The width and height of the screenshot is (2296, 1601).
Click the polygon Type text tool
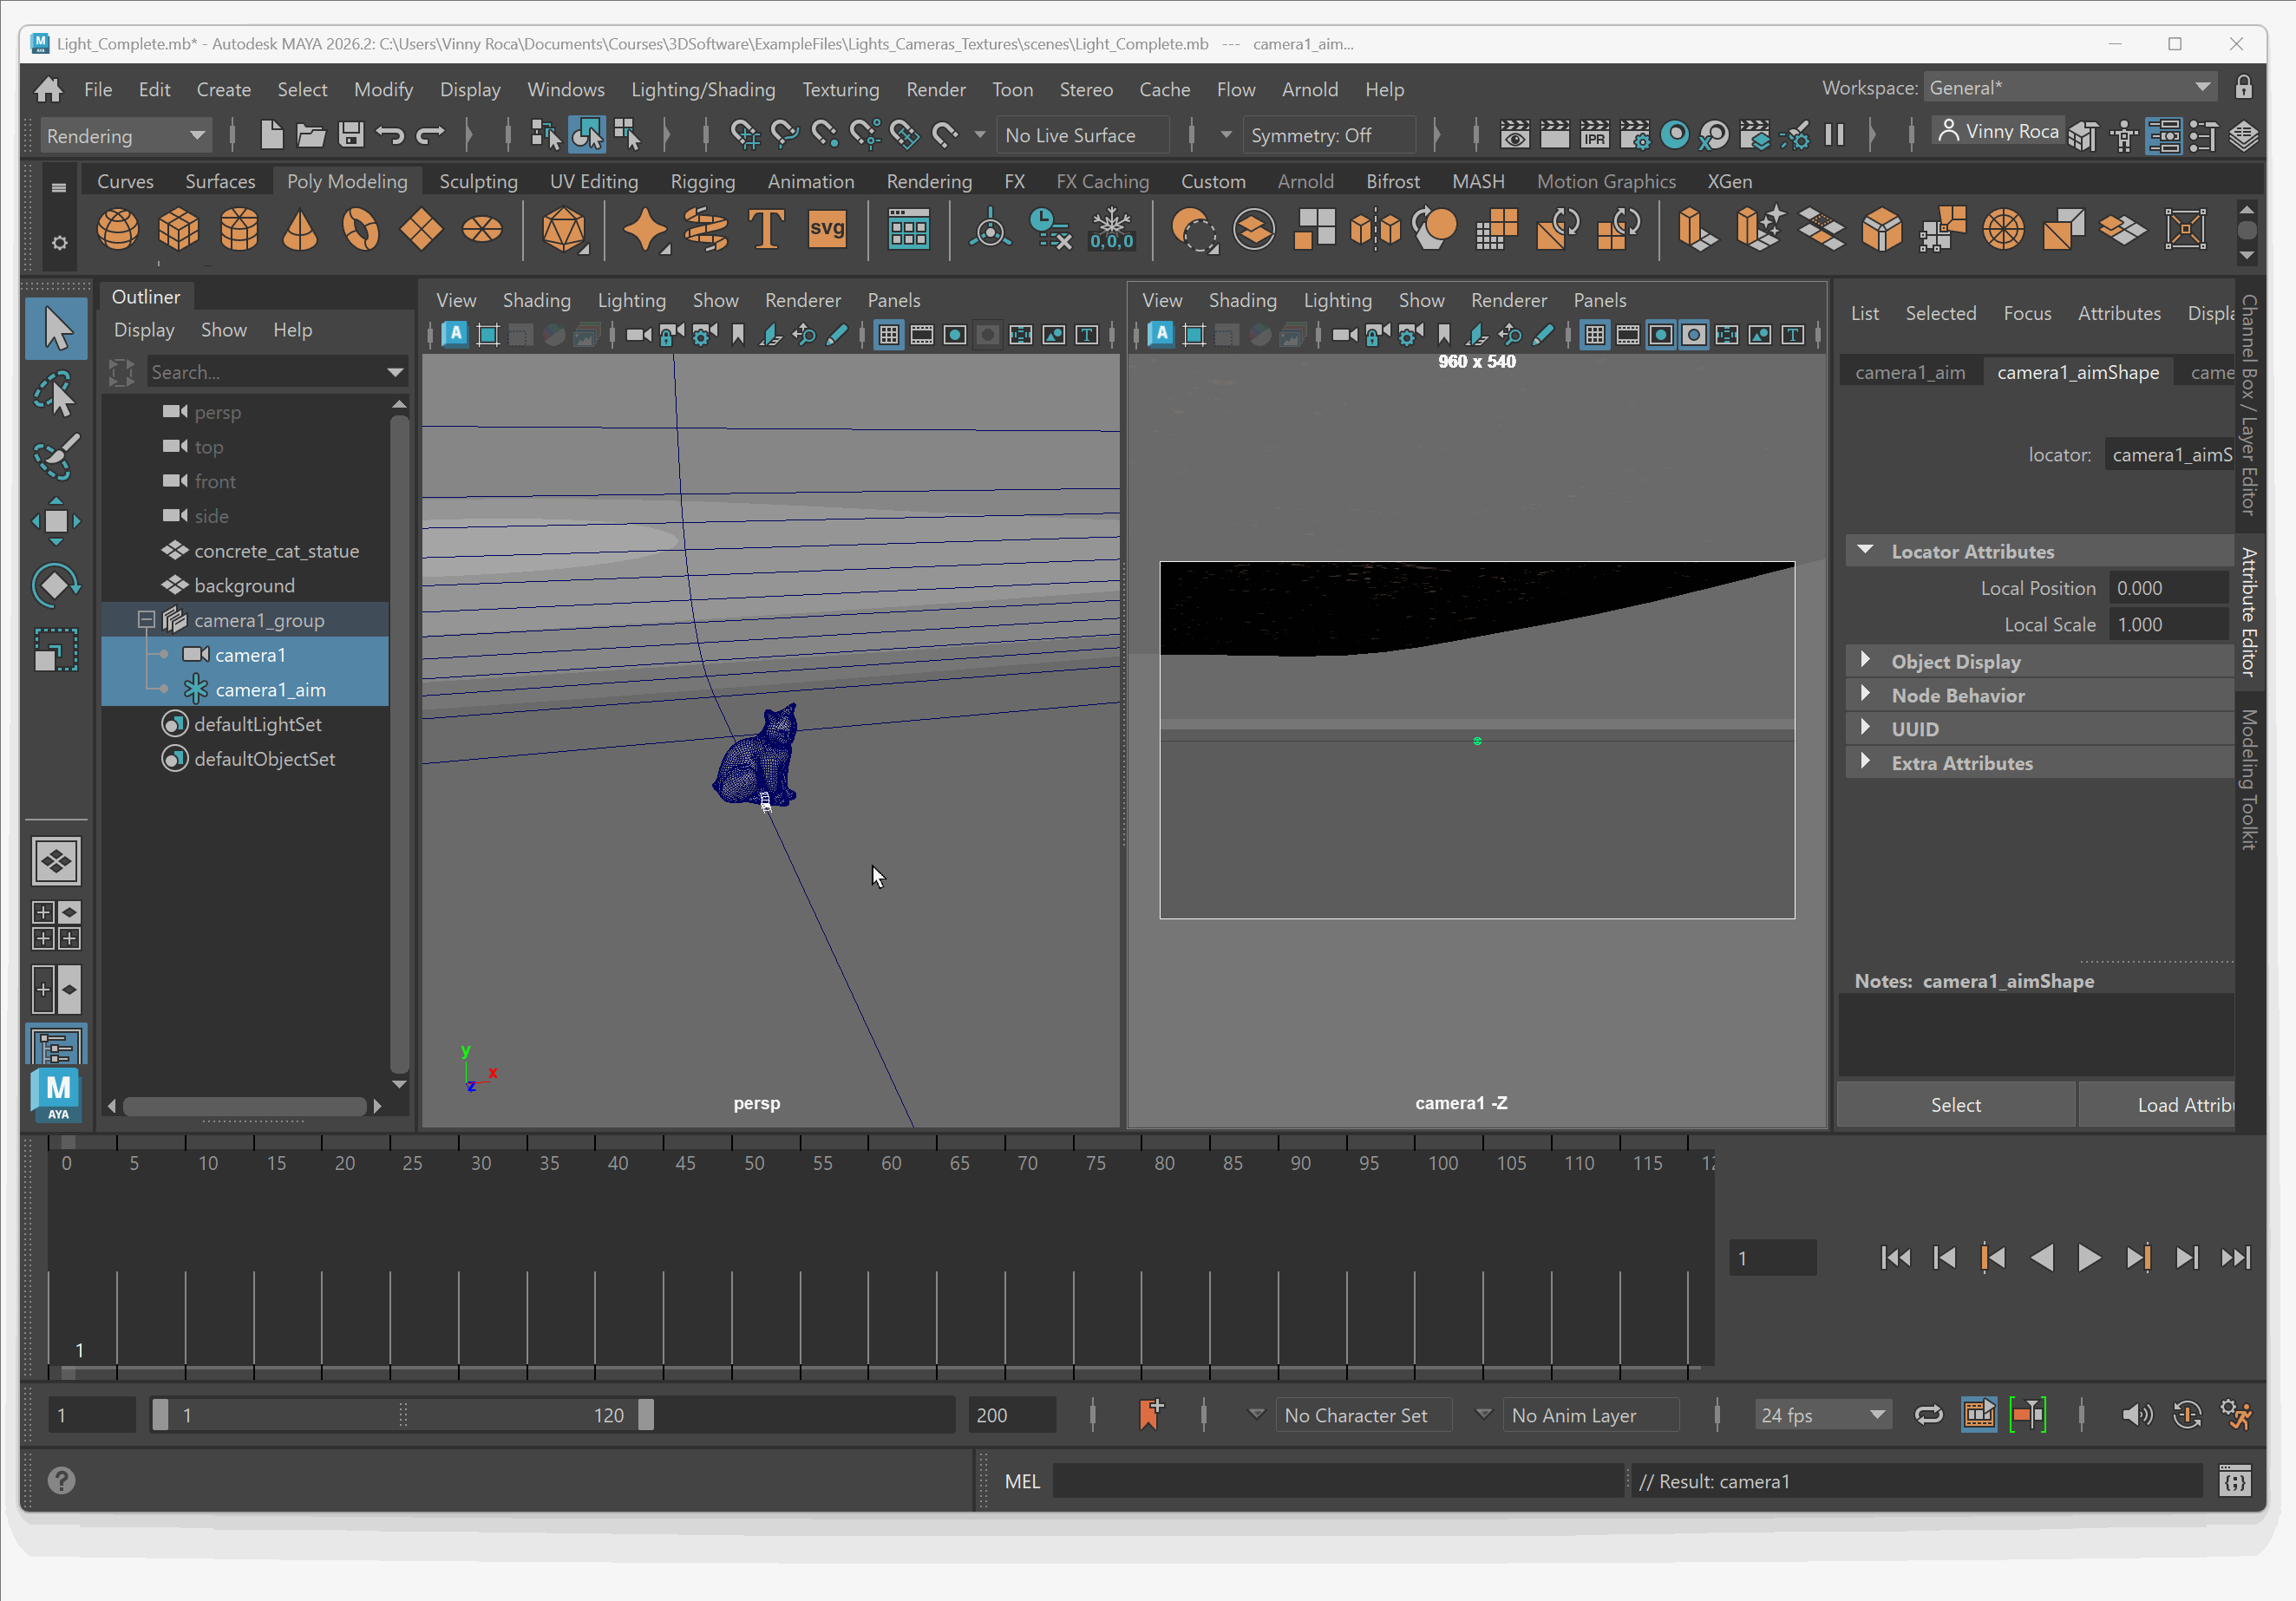click(766, 230)
